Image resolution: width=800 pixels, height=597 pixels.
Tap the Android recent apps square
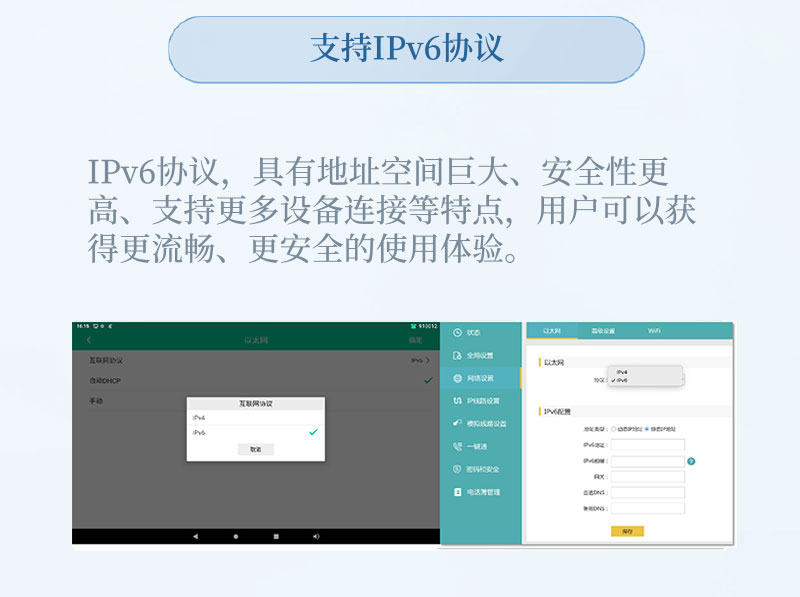pos(276,536)
